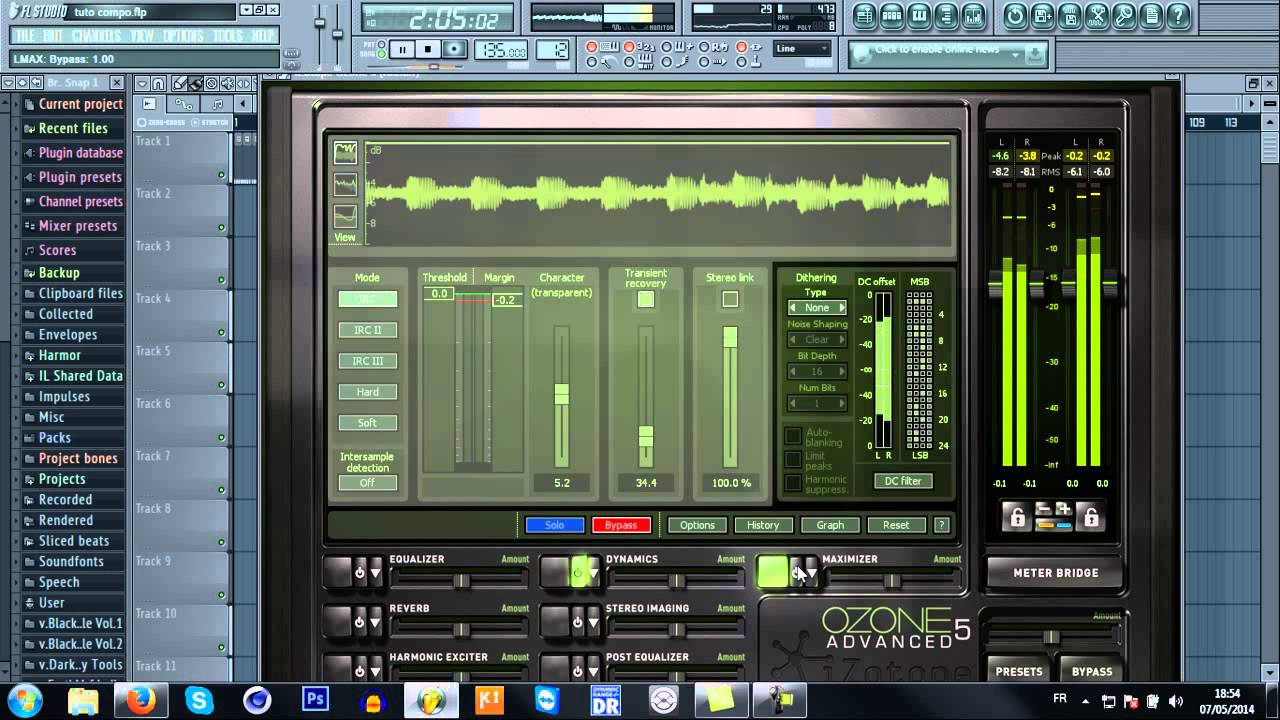
Task: Toggle the Reverb module power button
Action: (x=360, y=622)
